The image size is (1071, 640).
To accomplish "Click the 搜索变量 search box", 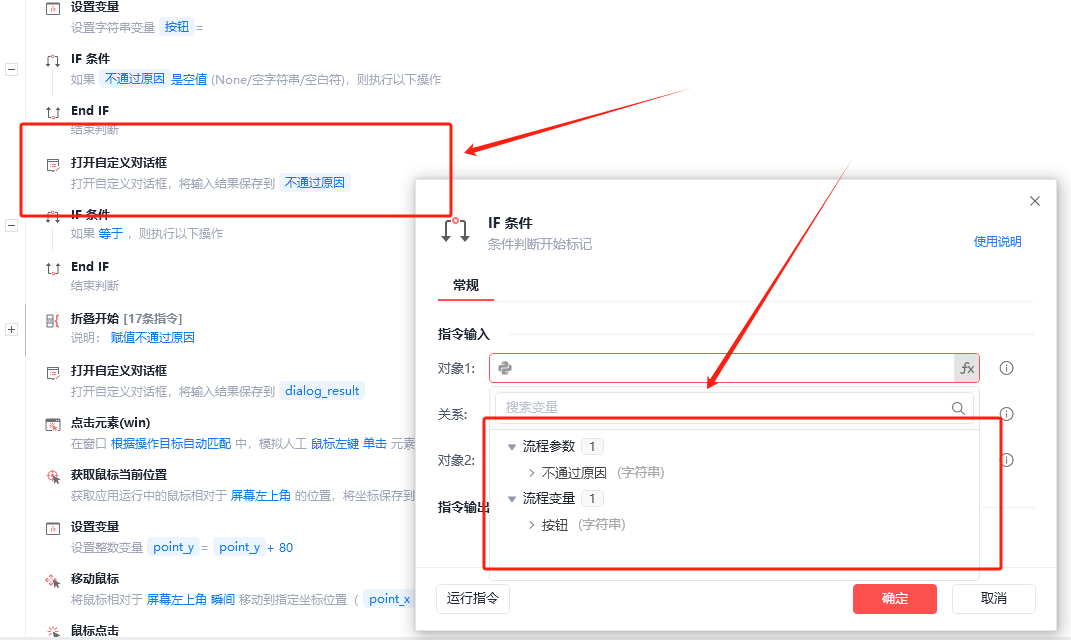I will click(734, 408).
